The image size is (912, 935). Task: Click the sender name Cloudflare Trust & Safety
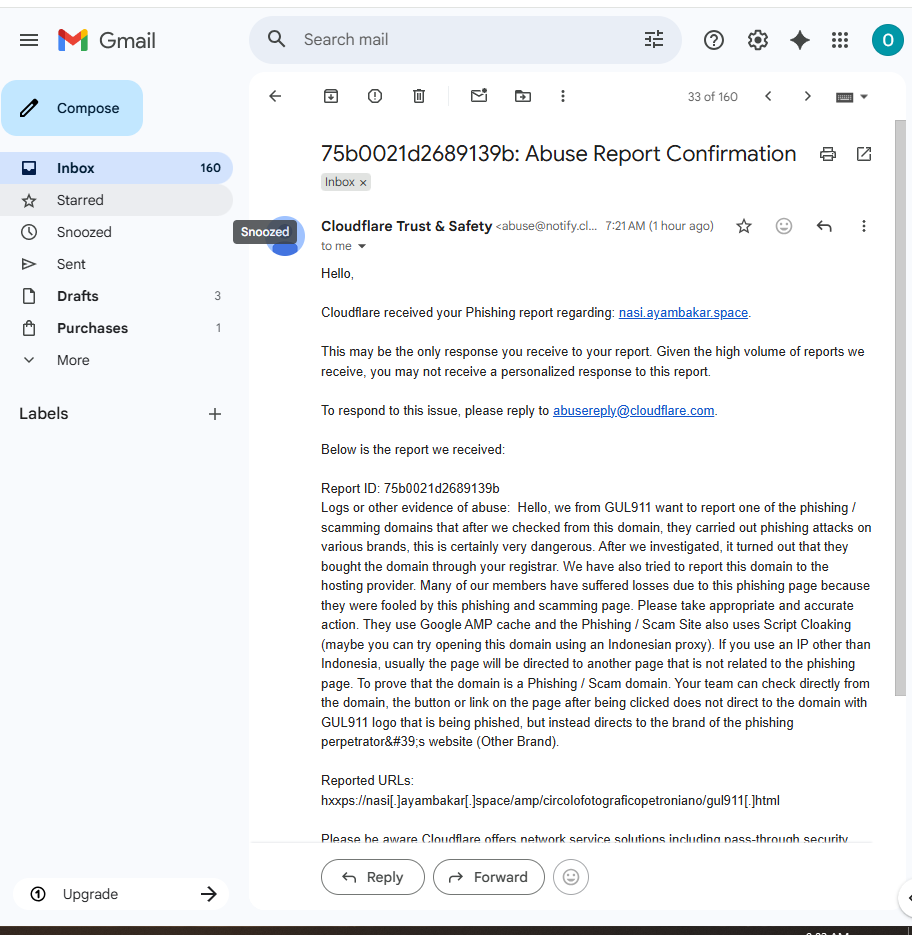(x=406, y=226)
